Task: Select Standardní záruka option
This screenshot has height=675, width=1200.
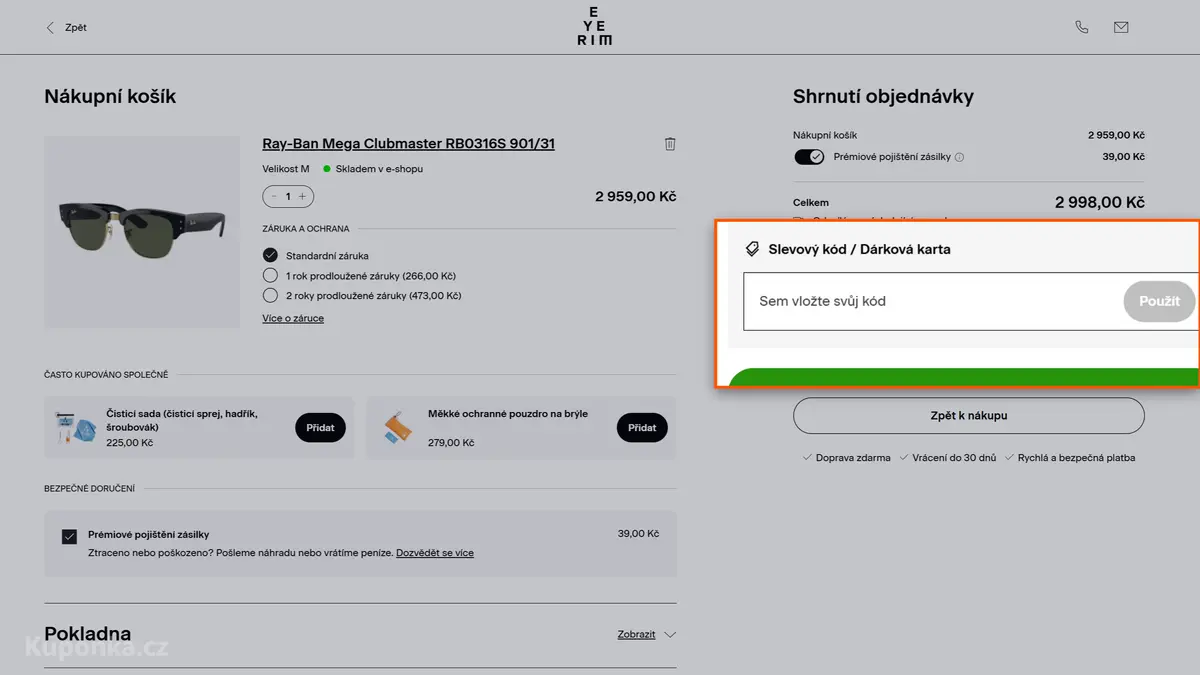Action: pos(270,255)
